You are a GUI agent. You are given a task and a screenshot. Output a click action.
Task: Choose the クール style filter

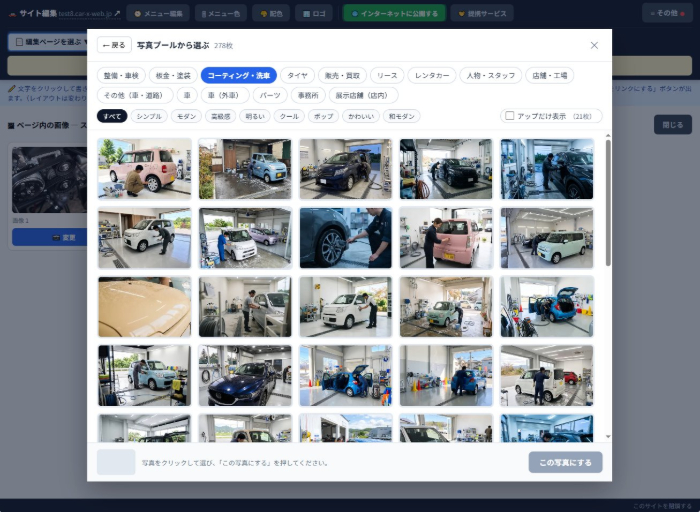tap(289, 116)
